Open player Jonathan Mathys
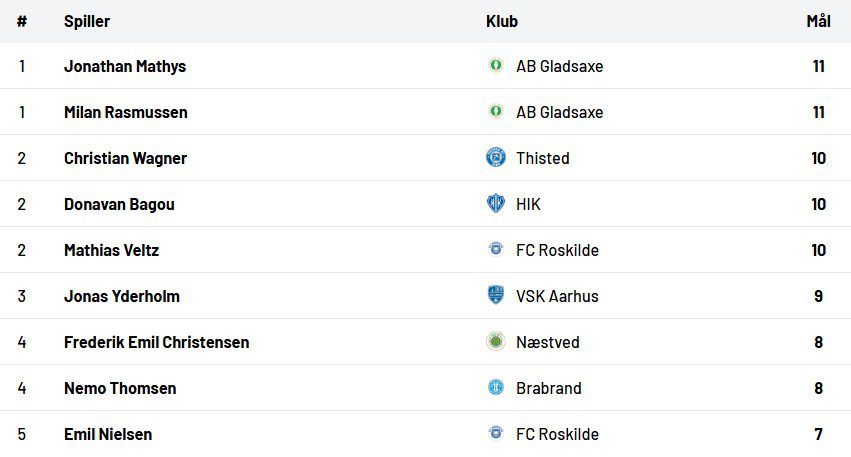The image size is (851, 457). click(x=125, y=66)
